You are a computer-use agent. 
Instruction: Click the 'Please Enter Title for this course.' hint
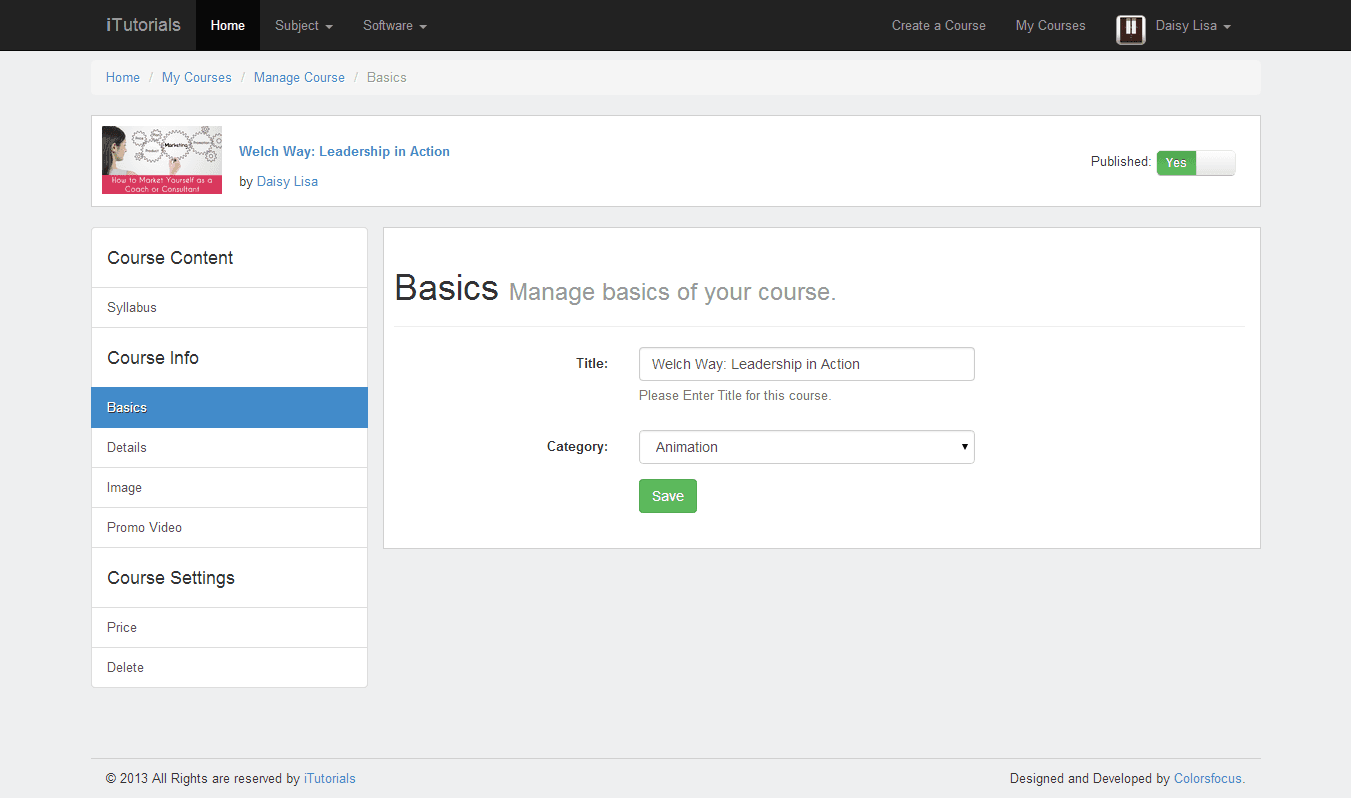click(x=735, y=395)
